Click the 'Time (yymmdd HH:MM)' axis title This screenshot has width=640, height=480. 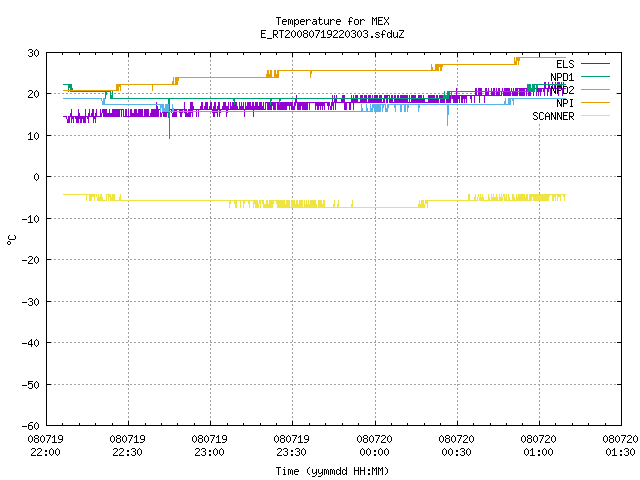[332, 471]
